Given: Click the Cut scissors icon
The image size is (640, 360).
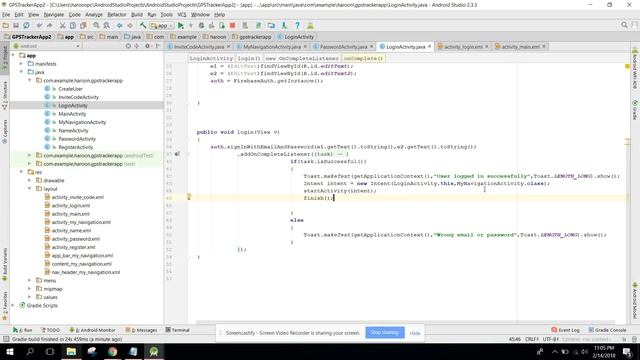Looking at the screenshot, I should point(62,25).
